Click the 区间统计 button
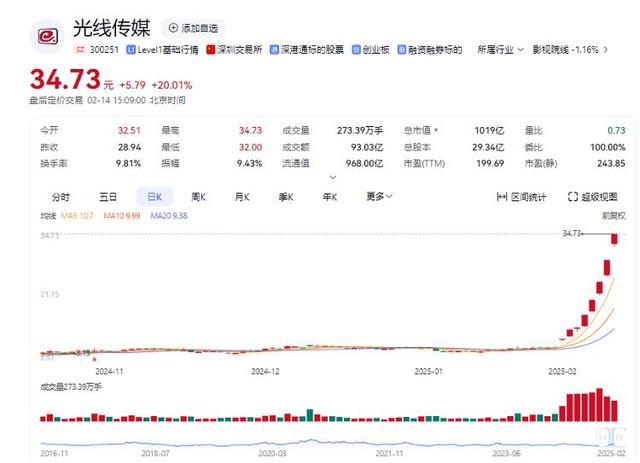Screen dimensions: 640x463 click(521, 197)
